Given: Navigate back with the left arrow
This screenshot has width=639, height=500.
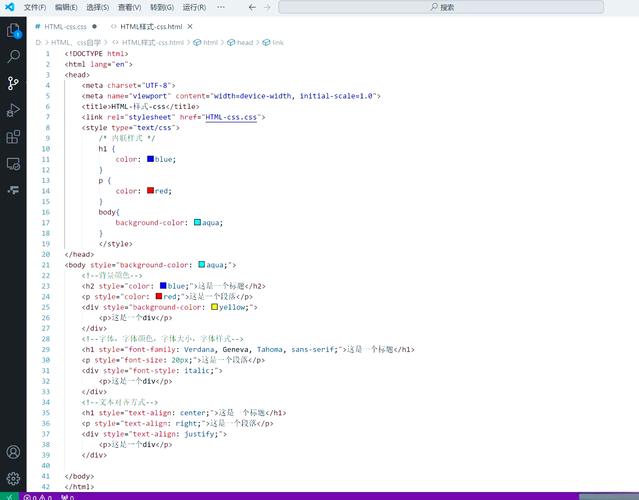Looking at the screenshot, I should [251, 7].
